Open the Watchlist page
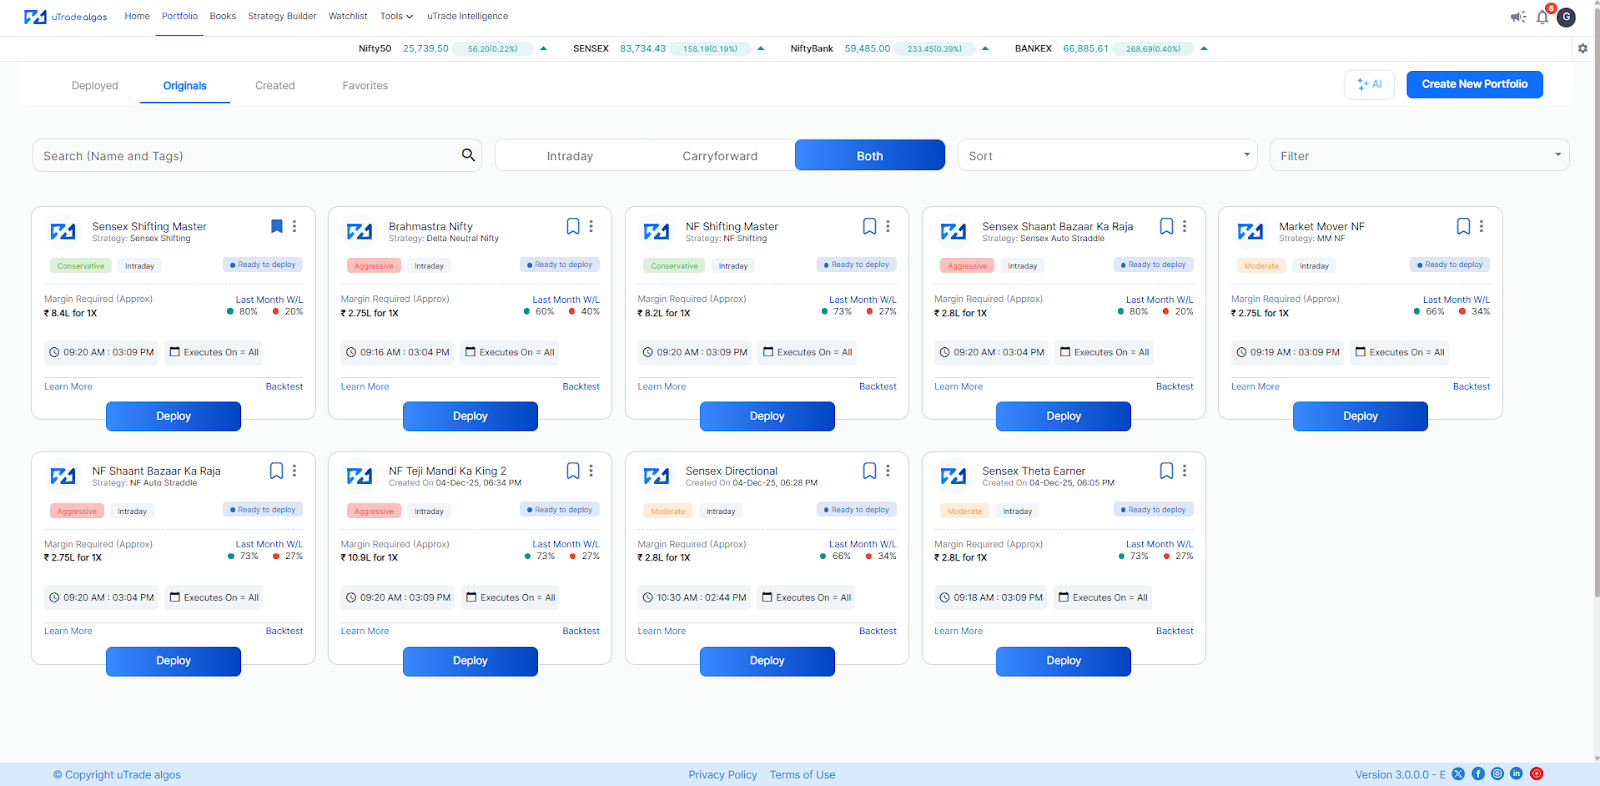The width and height of the screenshot is (1600, 786). 348,16
